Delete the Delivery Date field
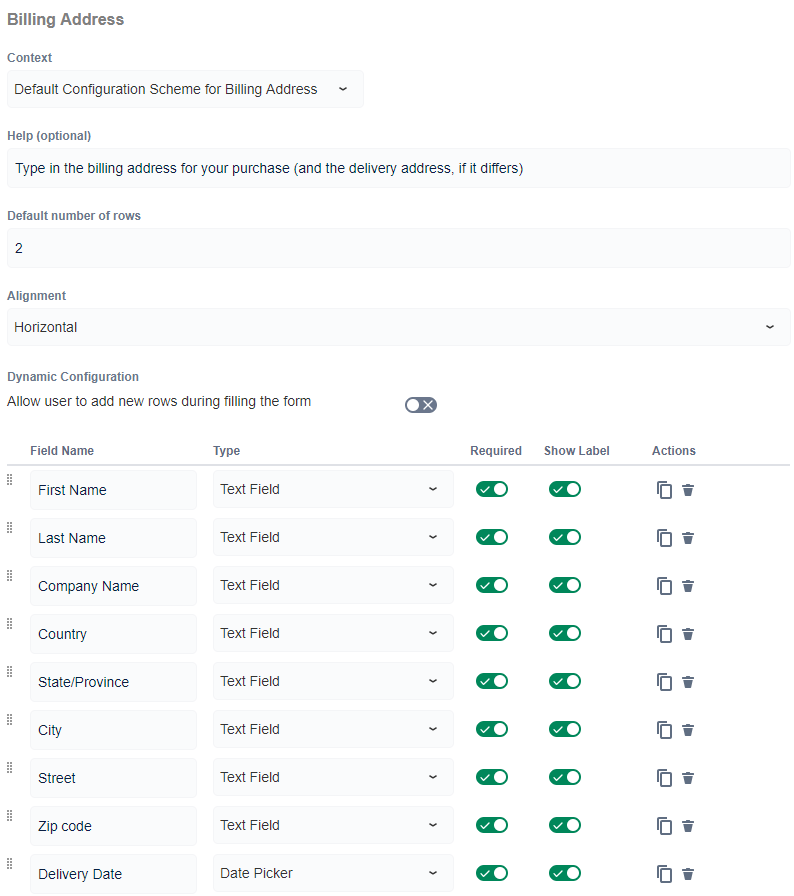 (x=688, y=873)
